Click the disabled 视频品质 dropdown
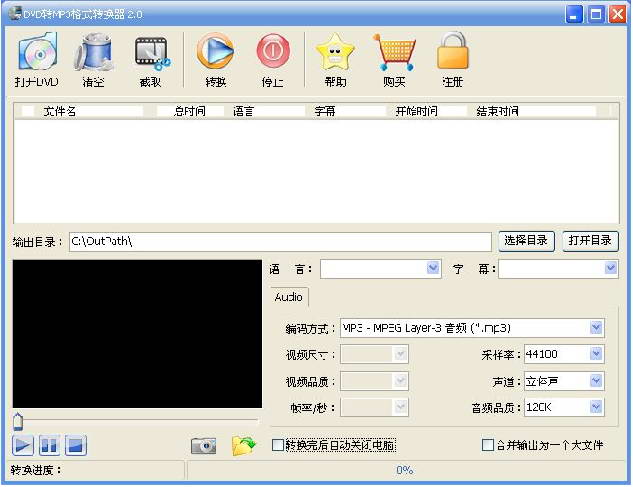Viewport: 633px width, 487px height. tap(374, 381)
